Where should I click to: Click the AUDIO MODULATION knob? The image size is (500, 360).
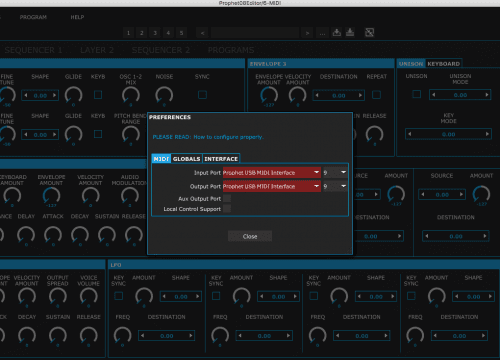[x=130, y=196]
